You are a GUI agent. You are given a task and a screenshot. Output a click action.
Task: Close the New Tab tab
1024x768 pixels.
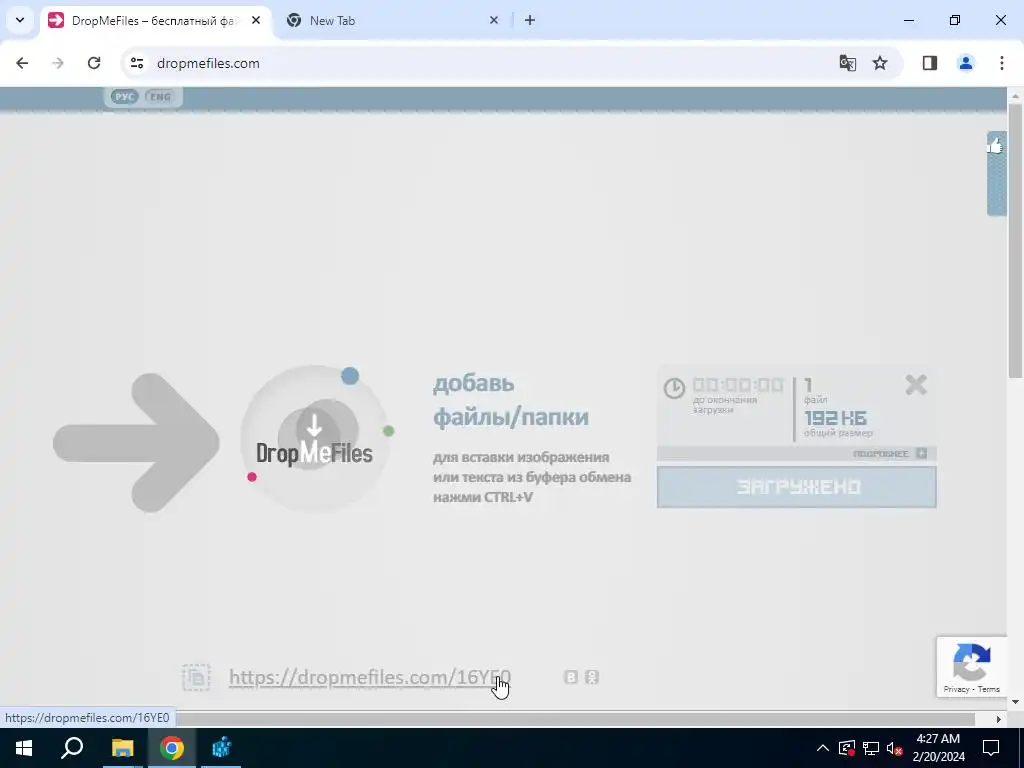click(x=494, y=20)
